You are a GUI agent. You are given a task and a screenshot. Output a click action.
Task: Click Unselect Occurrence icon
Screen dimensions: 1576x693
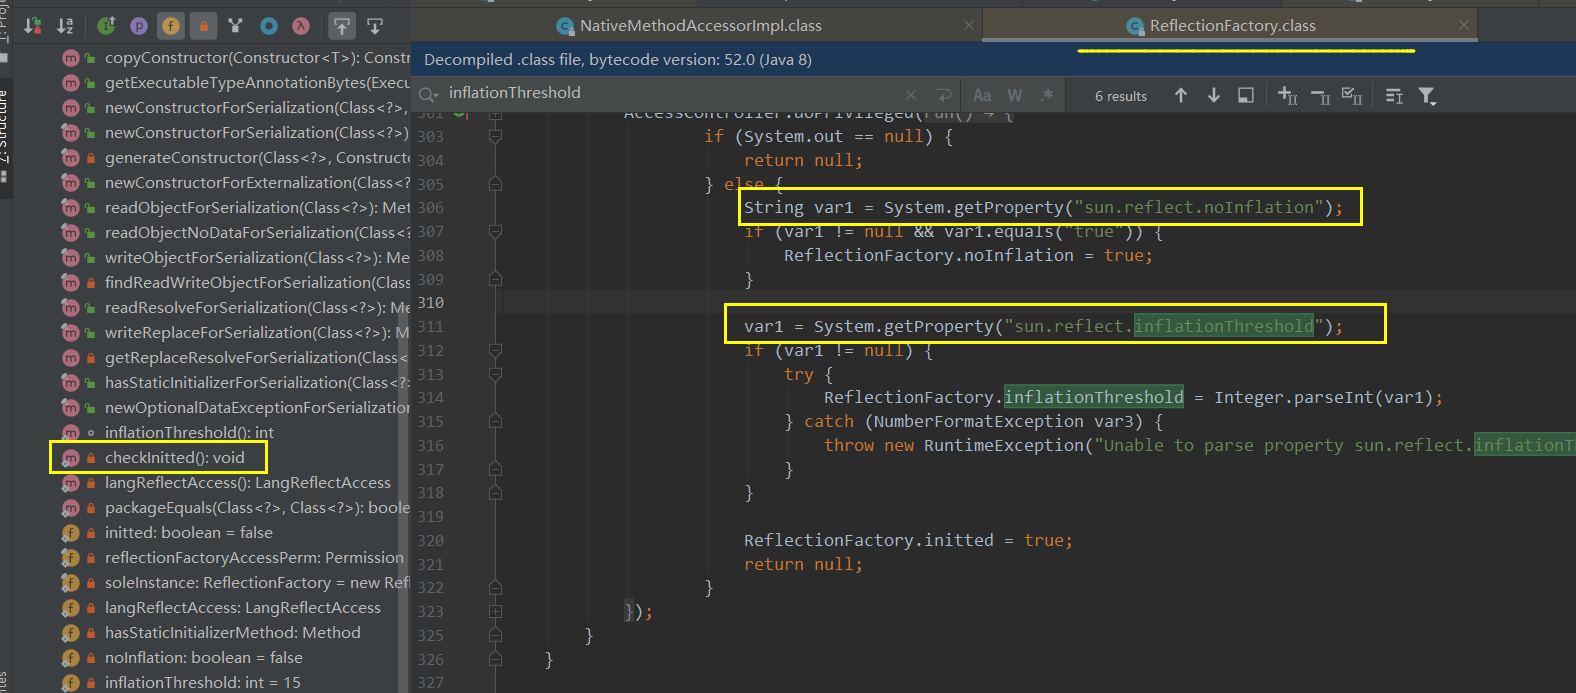tap(1320, 95)
